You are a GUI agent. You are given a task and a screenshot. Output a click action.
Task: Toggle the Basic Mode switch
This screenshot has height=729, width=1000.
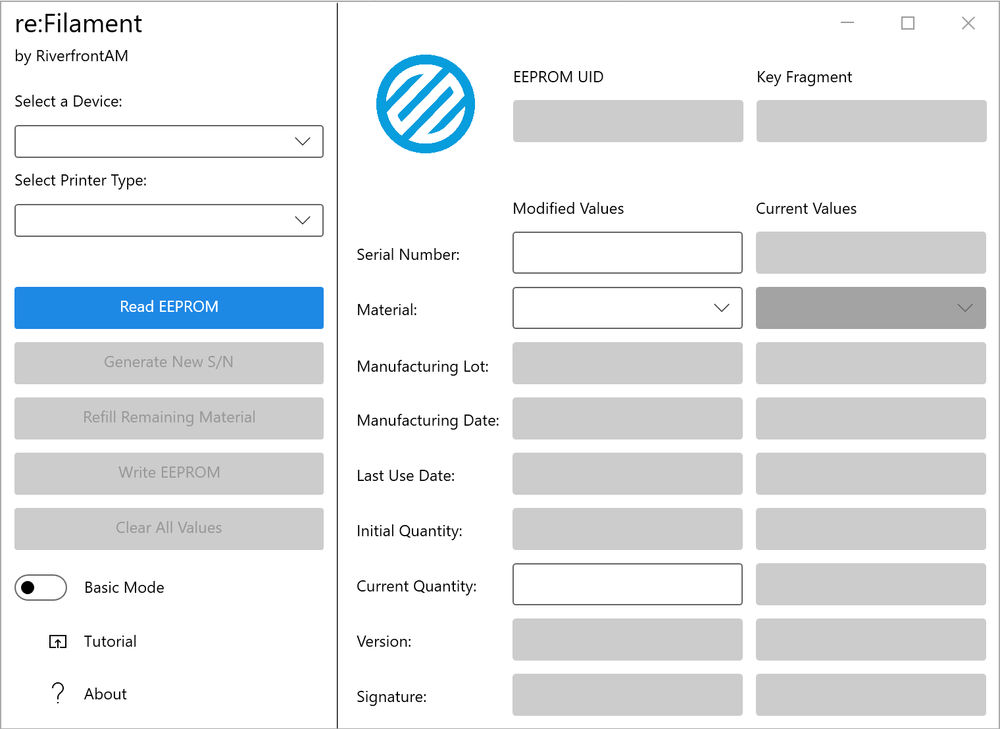(x=41, y=588)
